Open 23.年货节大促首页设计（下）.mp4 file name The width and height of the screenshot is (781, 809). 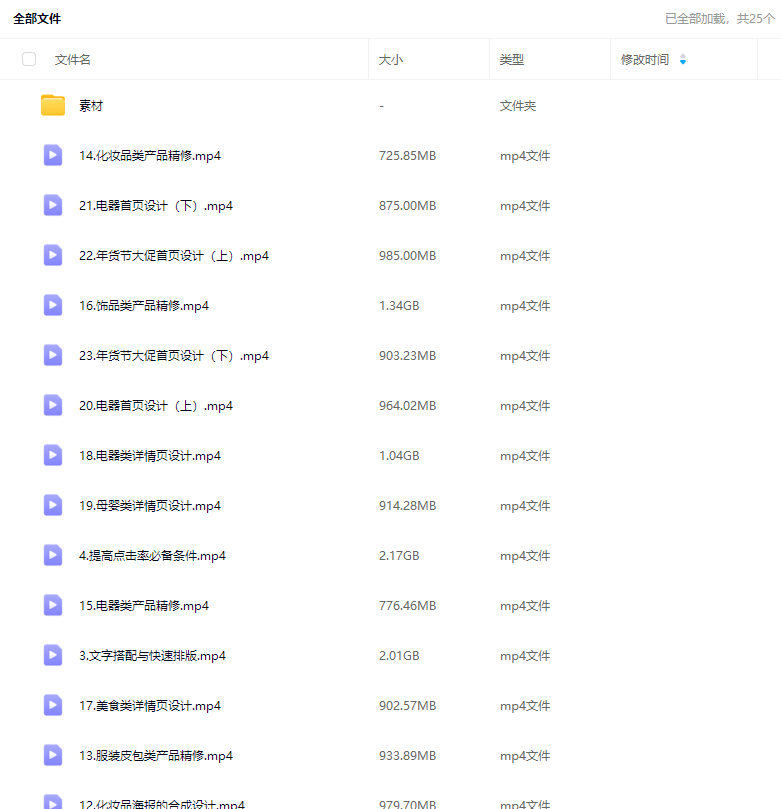(173, 356)
